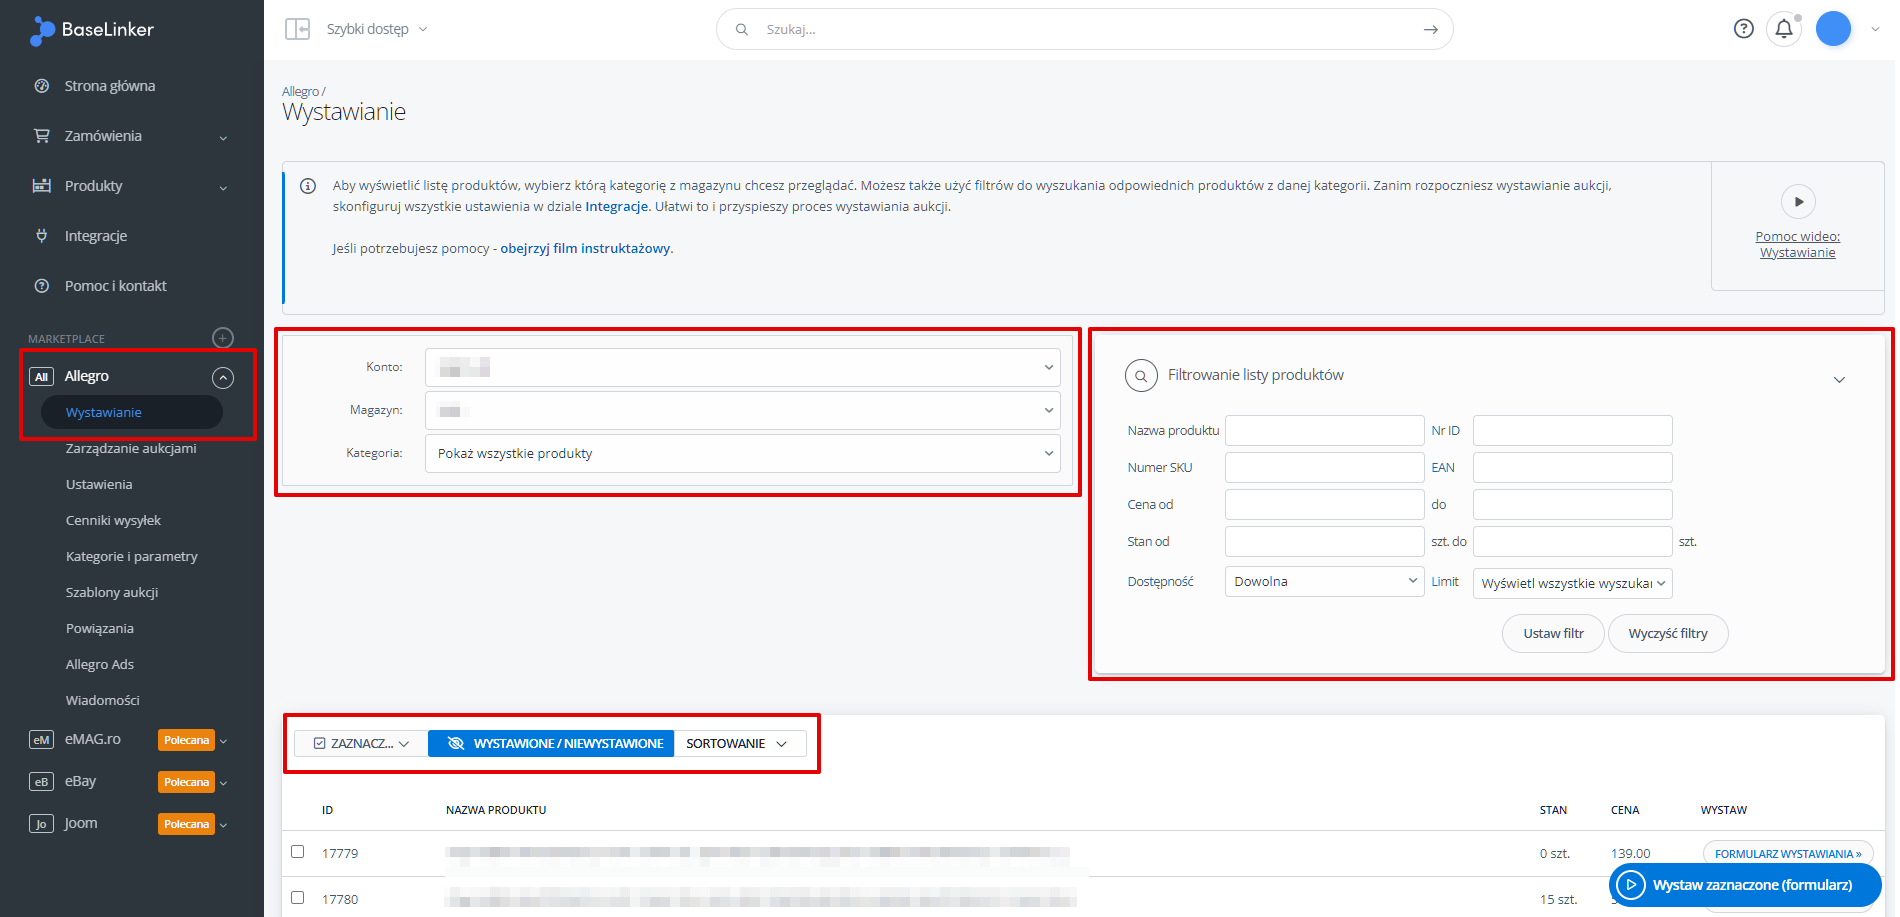1900x917 pixels.
Task: Select Wystawianie under Allegro
Action: (131, 412)
